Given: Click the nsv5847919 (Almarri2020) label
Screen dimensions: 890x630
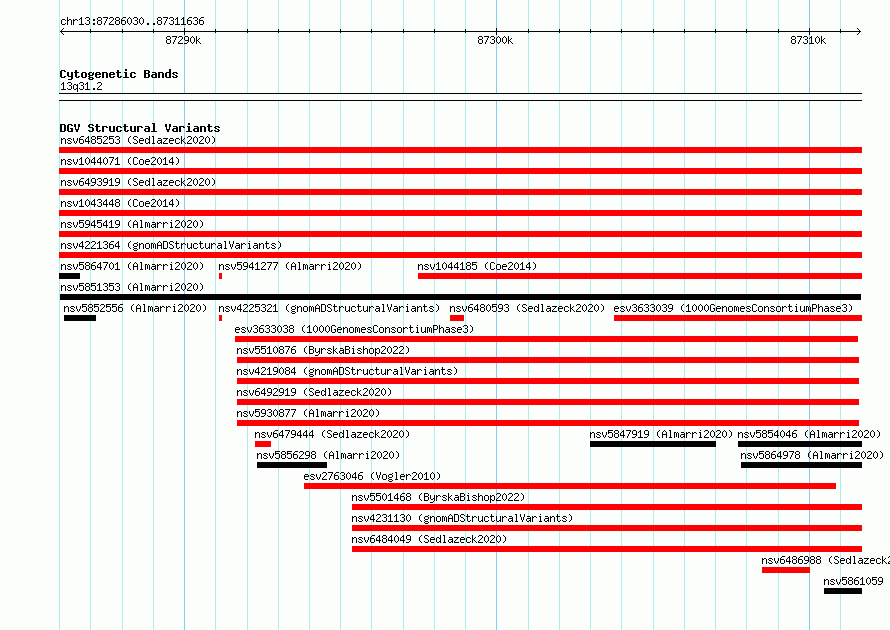Looking at the screenshot, I should tap(661, 434).
